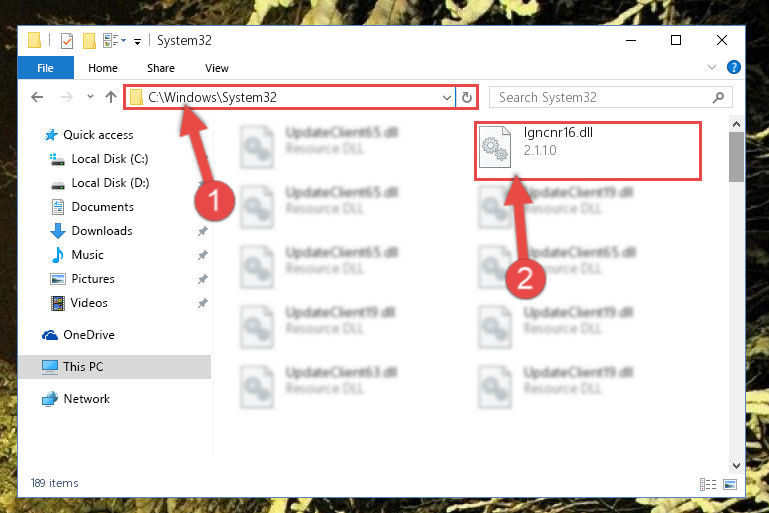Click the Back navigation arrow
The width and height of the screenshot is (769, 513).
click(37, 97)
